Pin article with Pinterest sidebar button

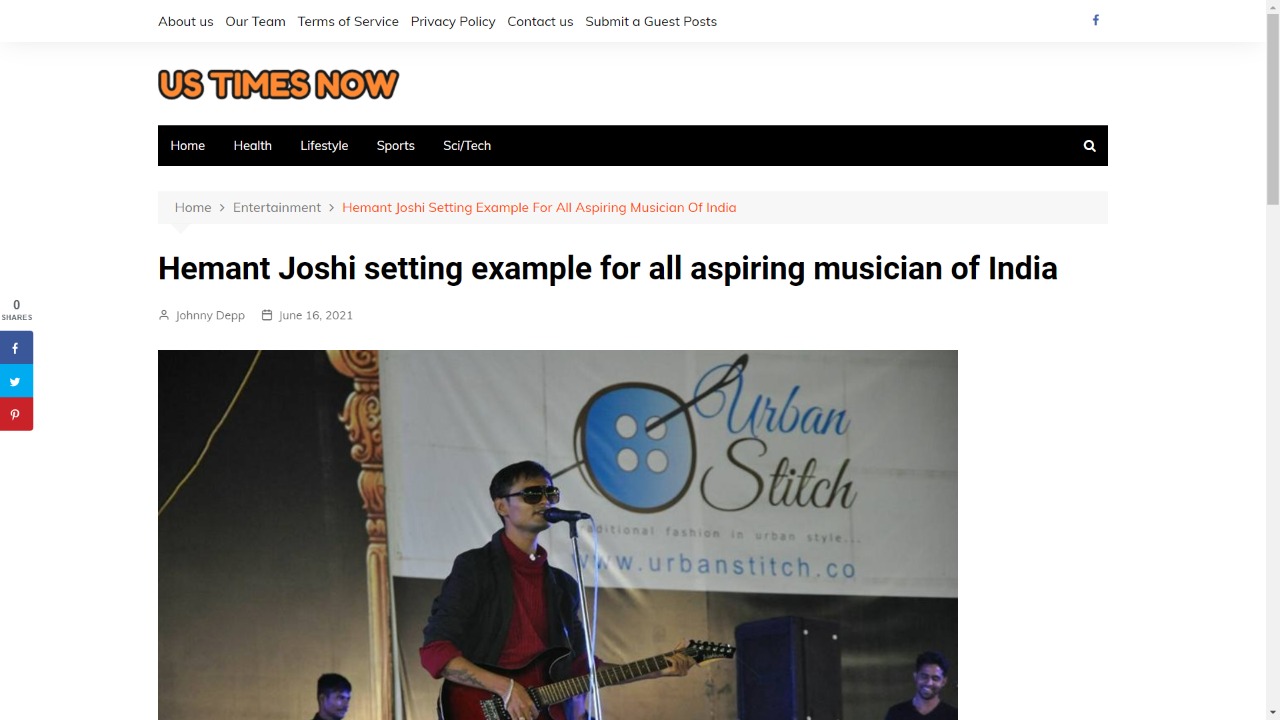click(x=16, y=414)
